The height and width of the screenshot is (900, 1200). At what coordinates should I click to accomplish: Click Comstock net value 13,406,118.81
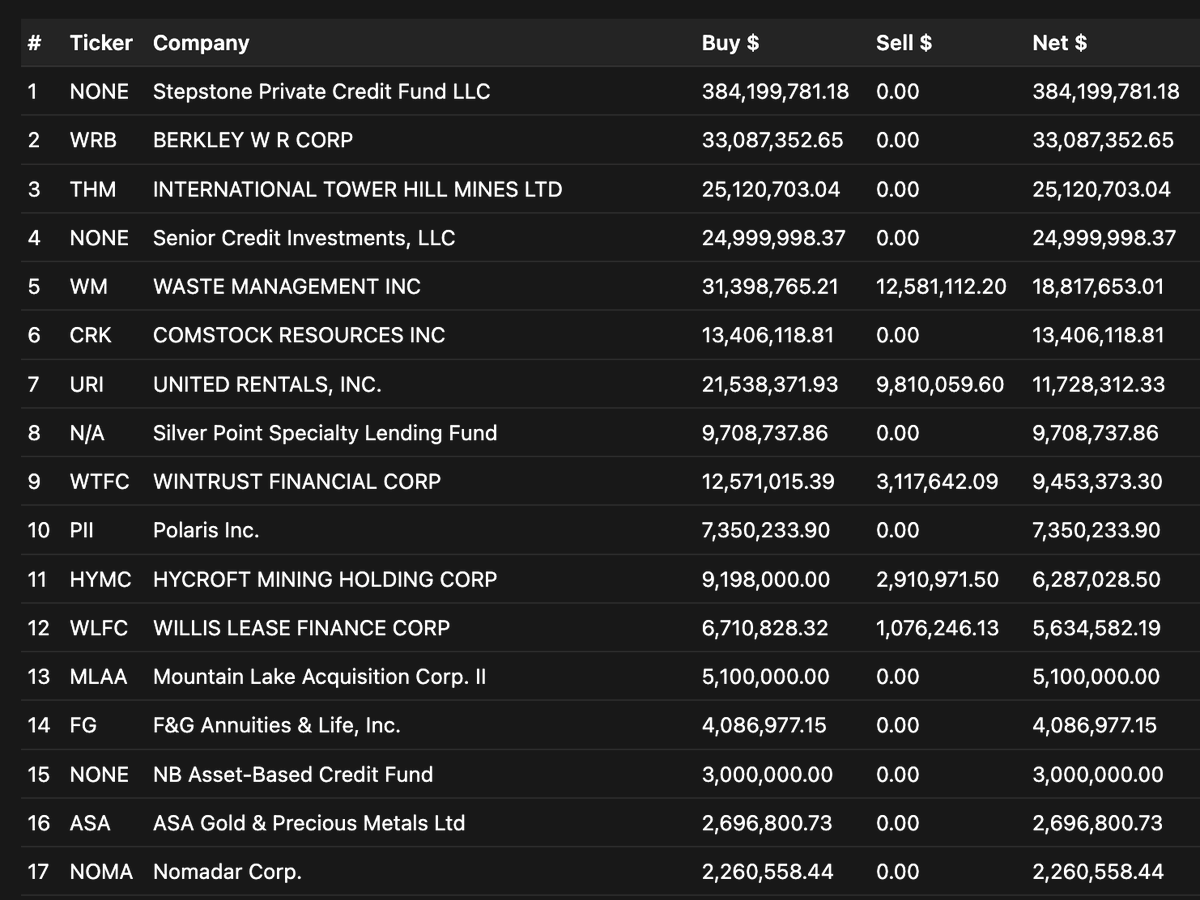(x=1098, y=336)
